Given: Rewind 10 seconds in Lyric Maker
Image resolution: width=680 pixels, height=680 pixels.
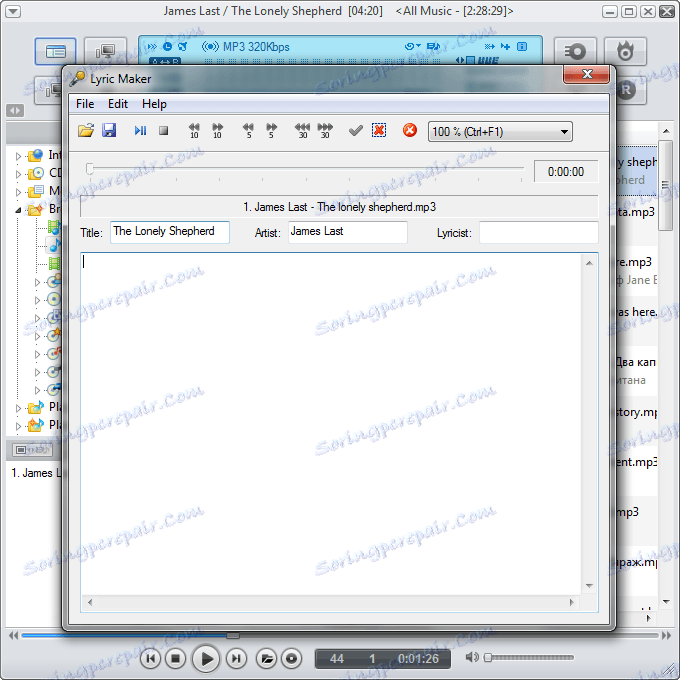Looking at the screenshot, I should coord(194,131).
